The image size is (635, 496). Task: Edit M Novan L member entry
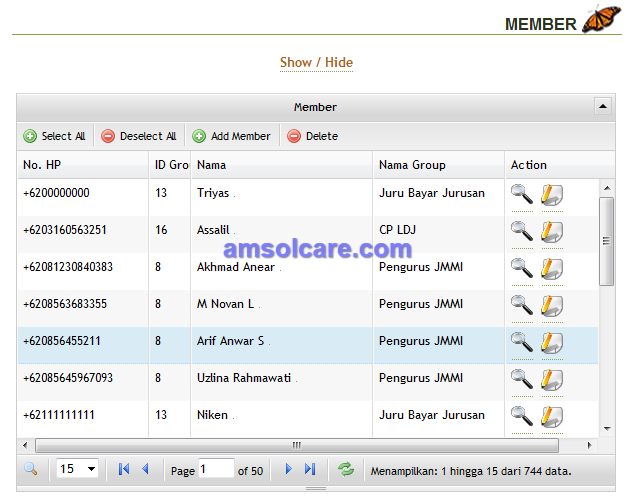(x=552, y=306)
